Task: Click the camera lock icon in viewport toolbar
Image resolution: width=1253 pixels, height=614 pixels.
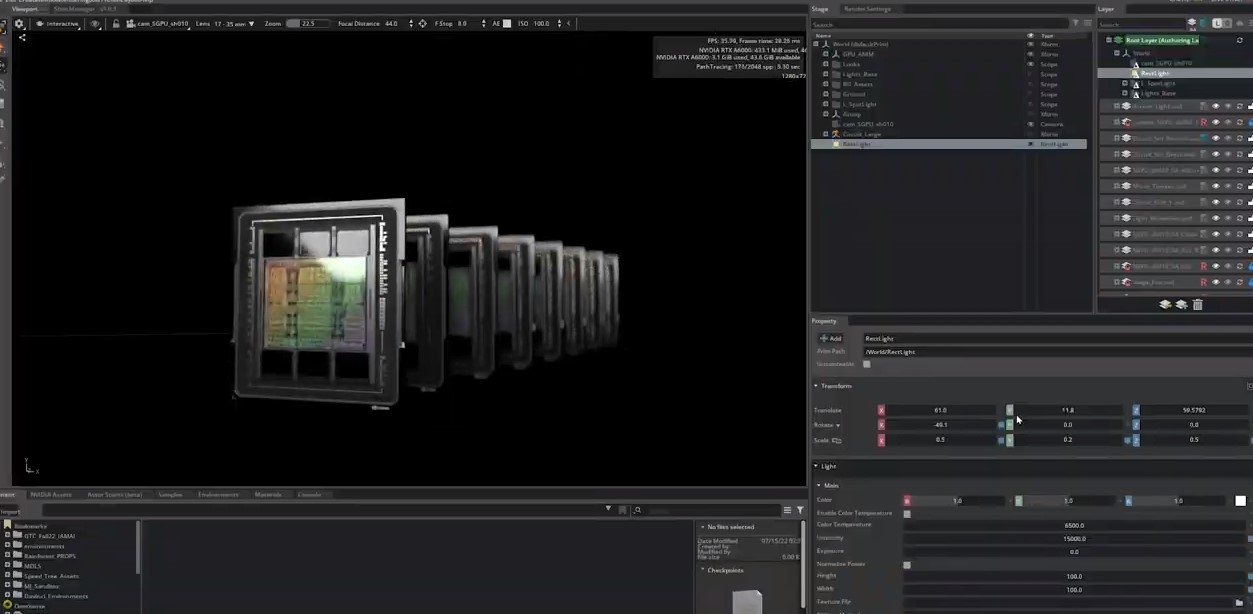Action: tap(117, 23)
